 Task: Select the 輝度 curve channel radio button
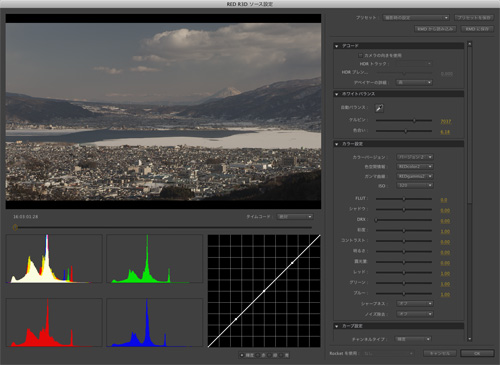[x=242, y=355]
